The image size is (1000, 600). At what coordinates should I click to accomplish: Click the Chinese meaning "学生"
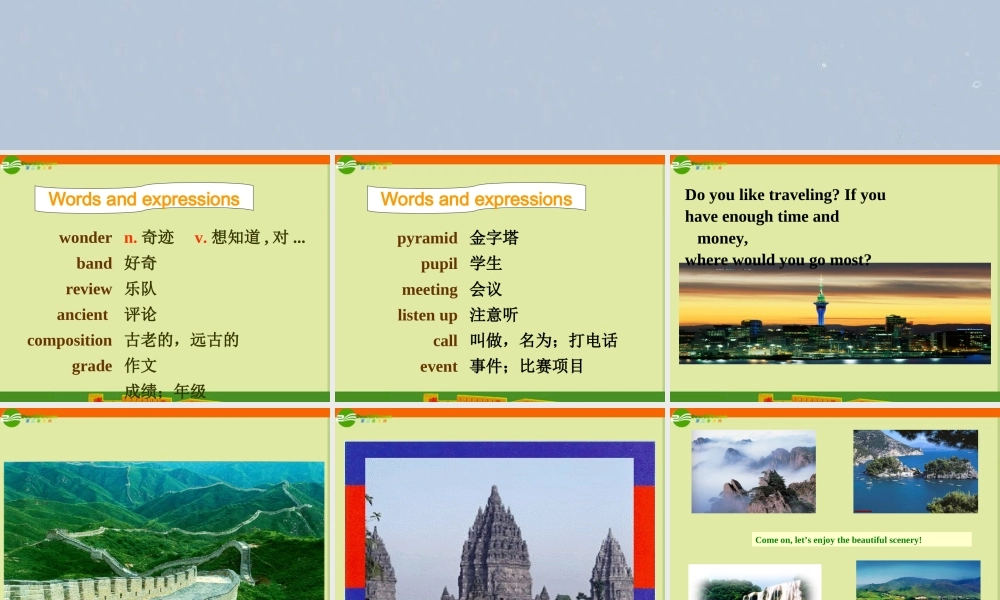tap(486, 263)
